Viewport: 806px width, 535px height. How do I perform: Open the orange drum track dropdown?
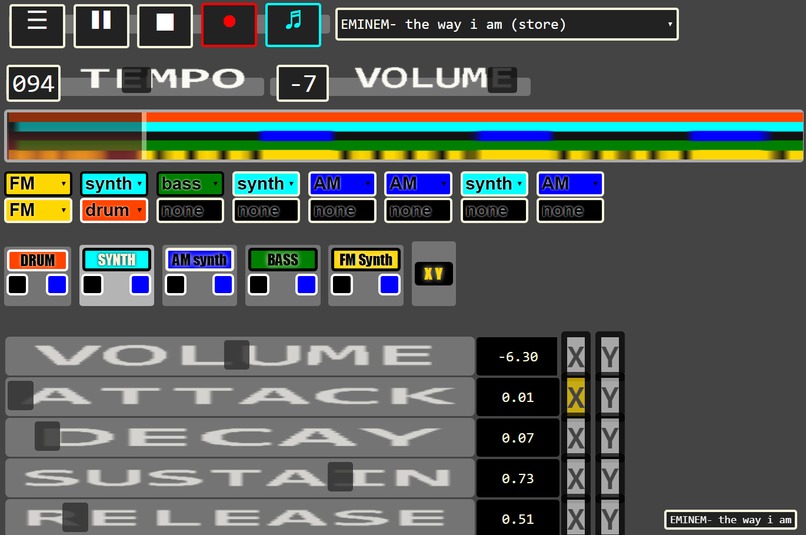(x=114, y=211)
